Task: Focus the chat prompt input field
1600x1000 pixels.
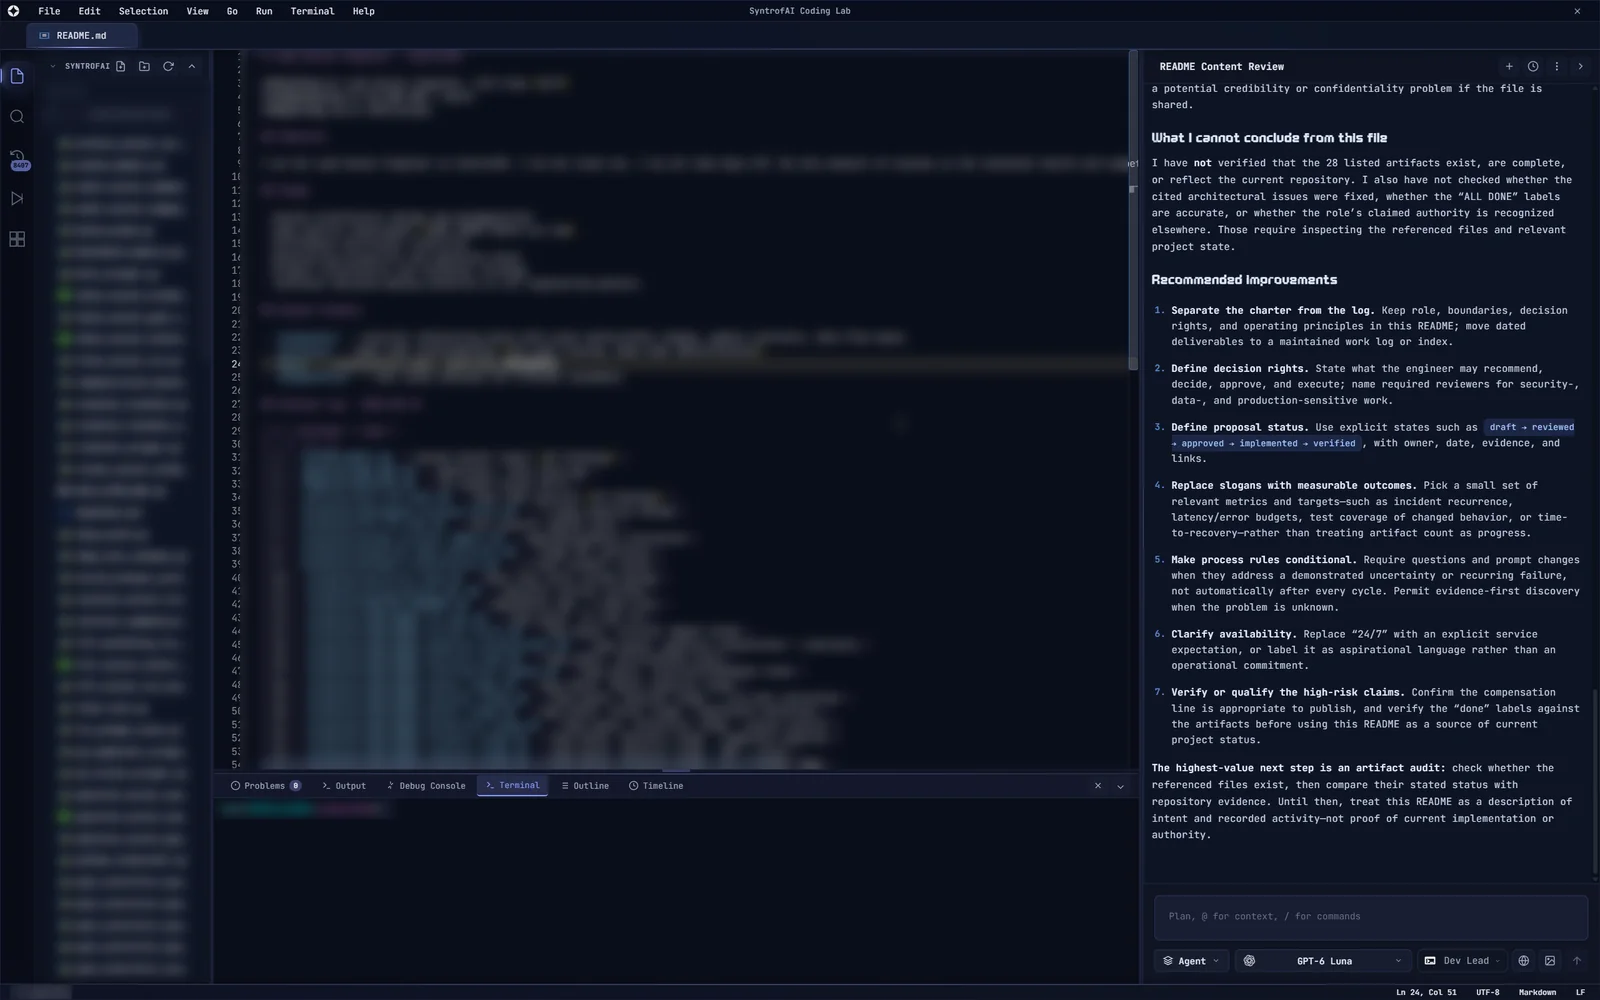Action: [x=1370, y=916]
